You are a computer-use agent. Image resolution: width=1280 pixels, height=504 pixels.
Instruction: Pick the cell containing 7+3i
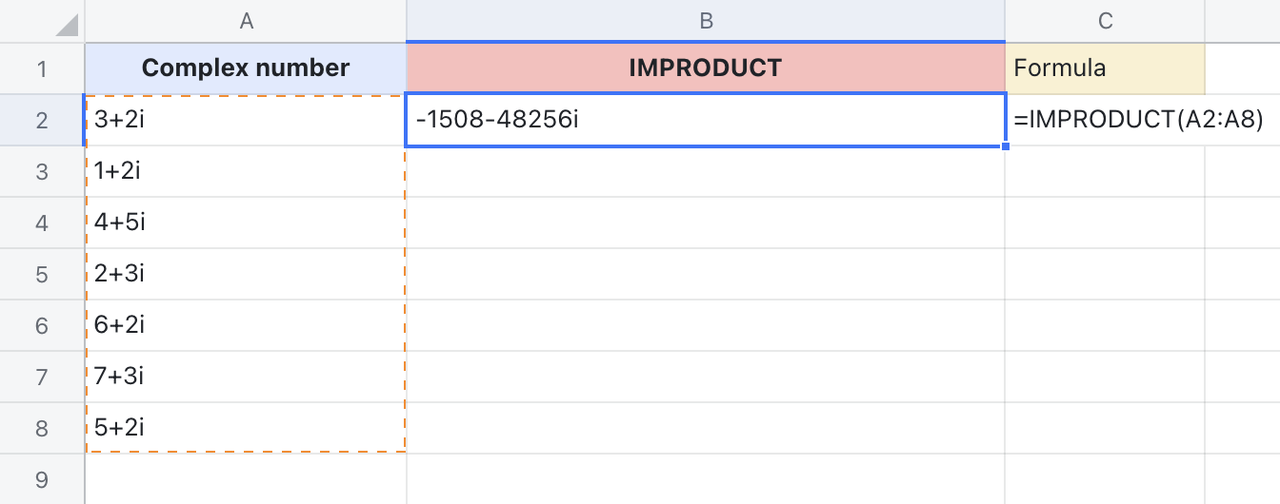246,377
